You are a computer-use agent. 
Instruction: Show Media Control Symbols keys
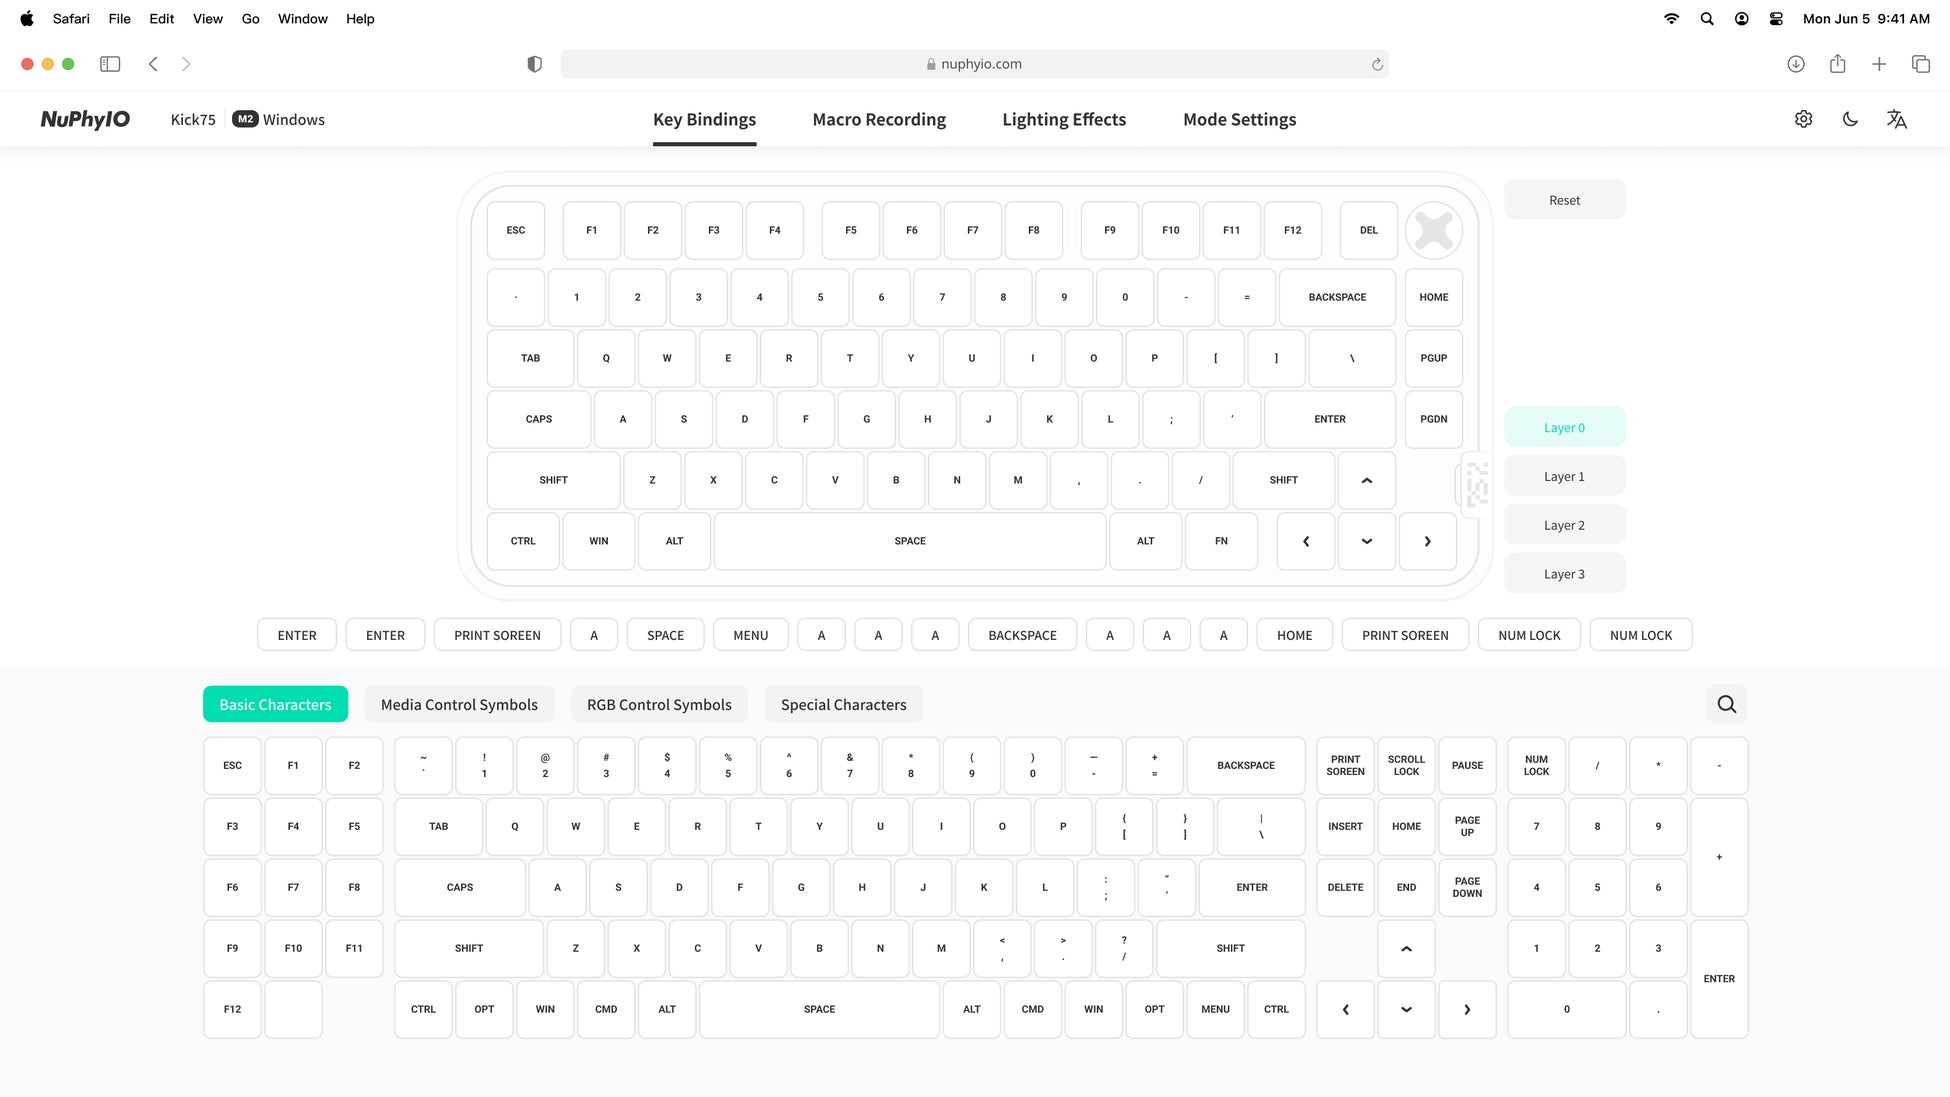click(x=459, y=704)
